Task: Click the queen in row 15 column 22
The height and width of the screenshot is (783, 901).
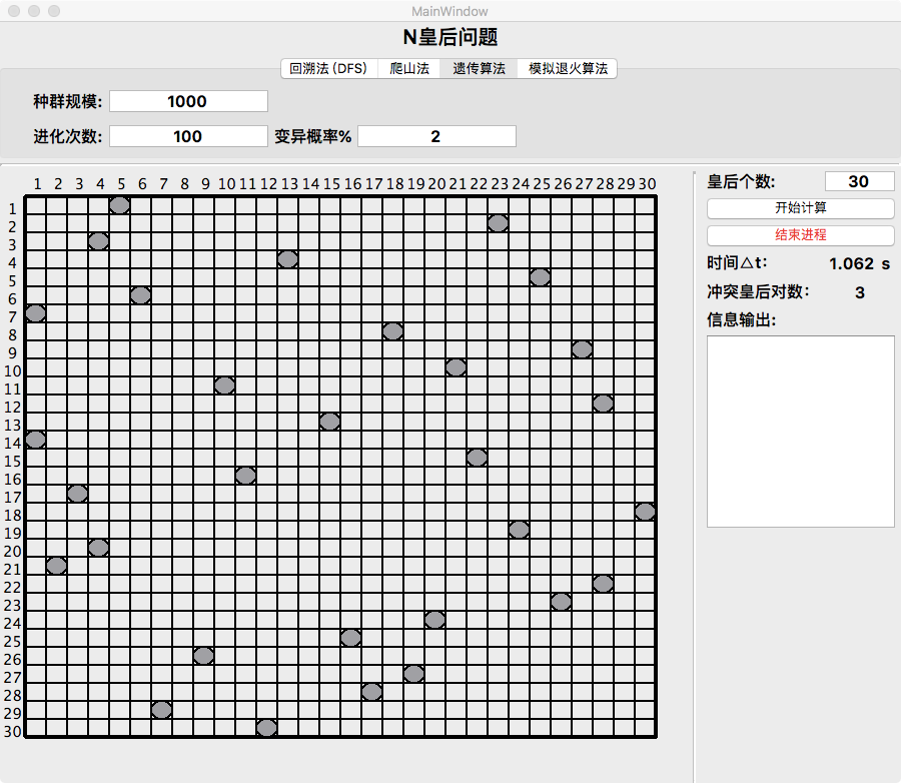Action: click(477, 457)
